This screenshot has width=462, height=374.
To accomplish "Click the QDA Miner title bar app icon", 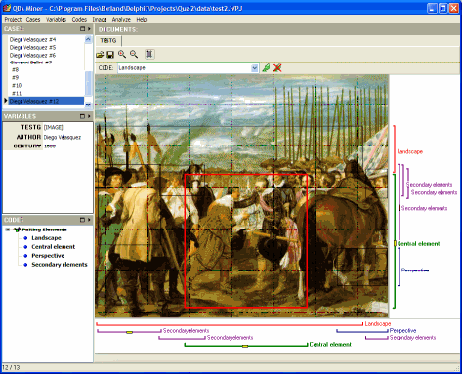I will tap(7, 8).
